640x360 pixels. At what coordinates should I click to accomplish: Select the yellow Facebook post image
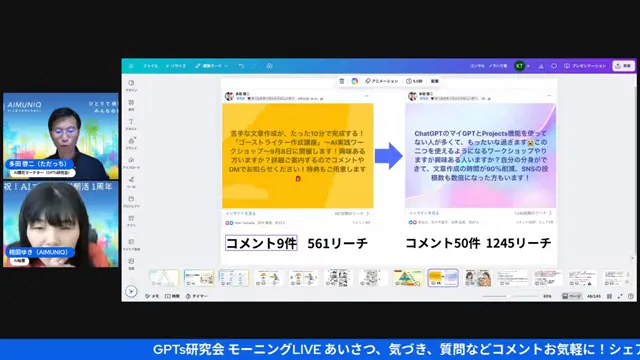click(x=298, y=155)
